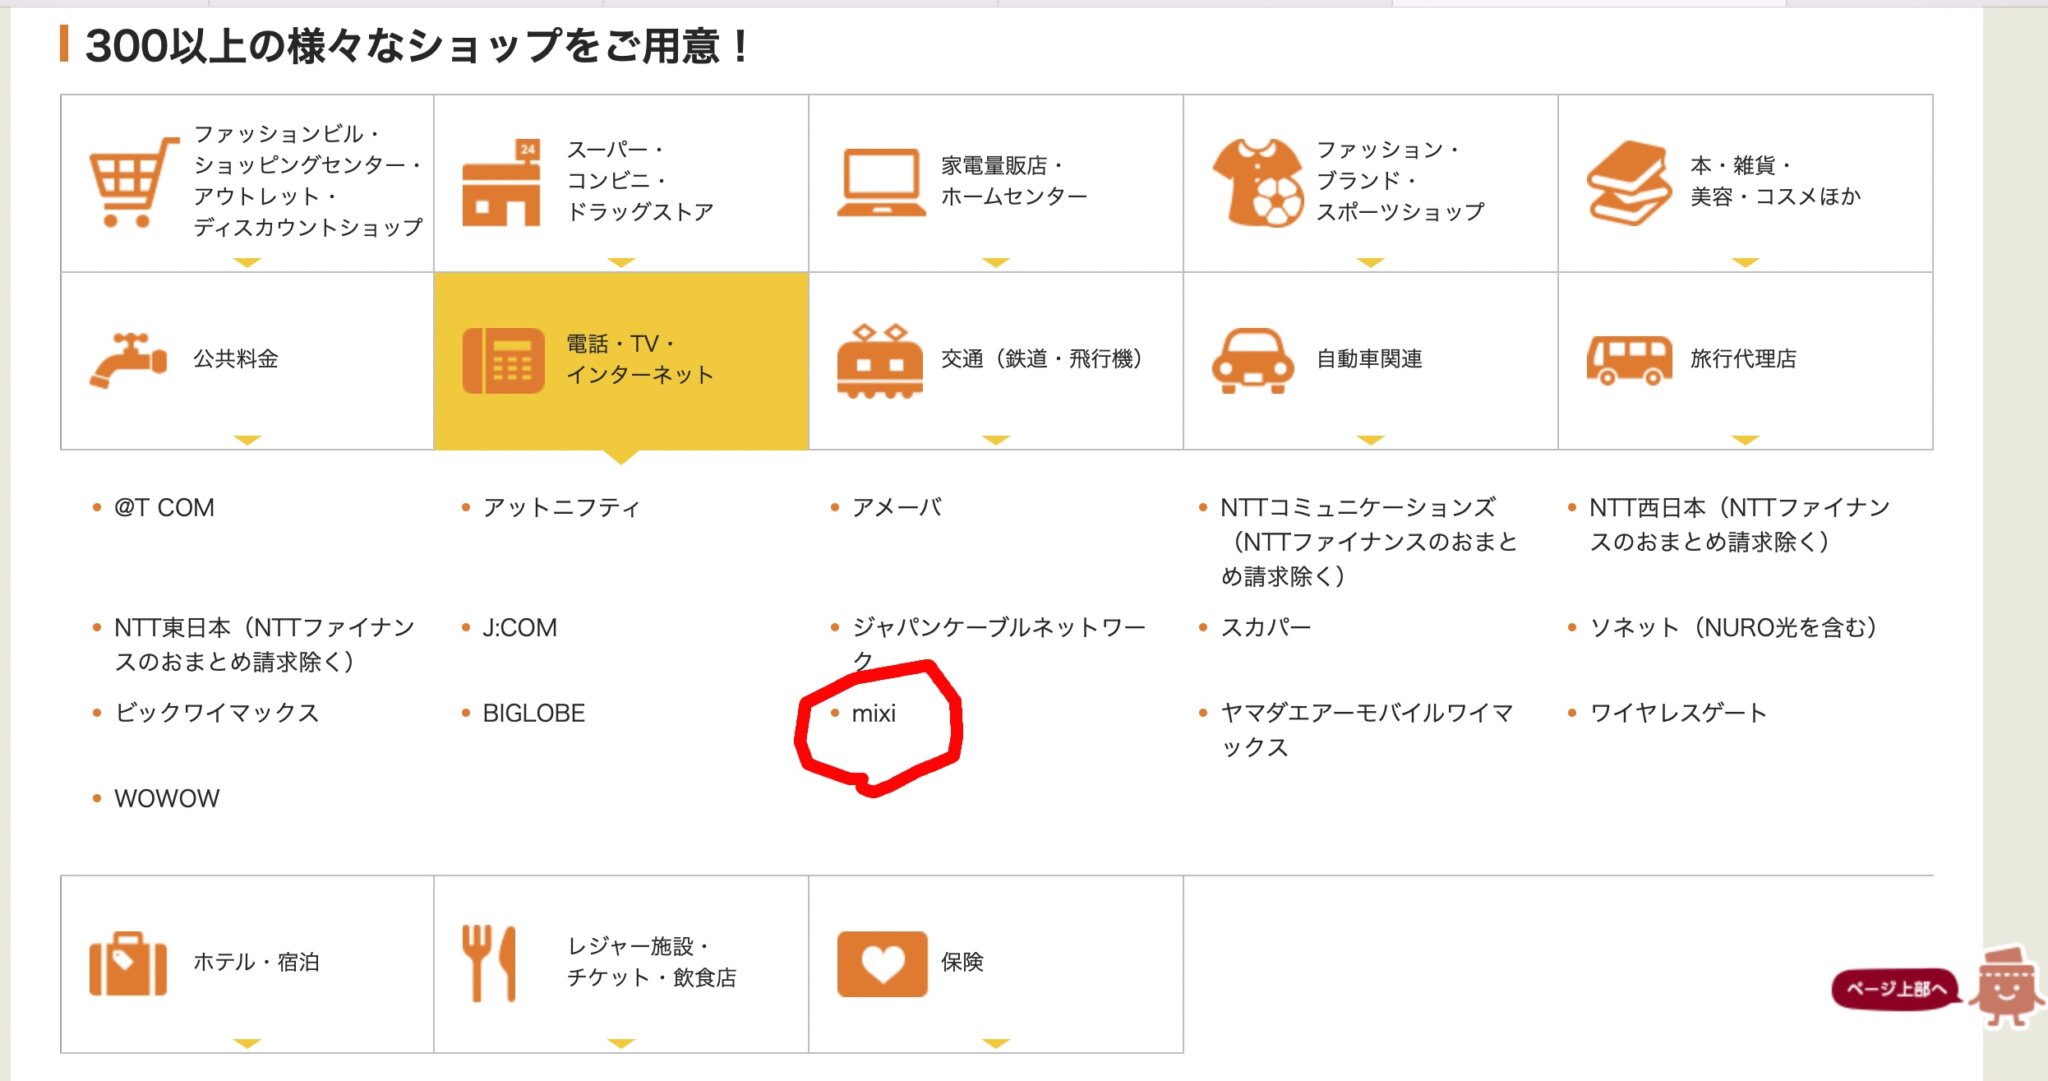The width and height of the screenshot is (2048, 1081).
Task: Expand 旅行代理店 category arrow
Action: tap(1745, 440)
